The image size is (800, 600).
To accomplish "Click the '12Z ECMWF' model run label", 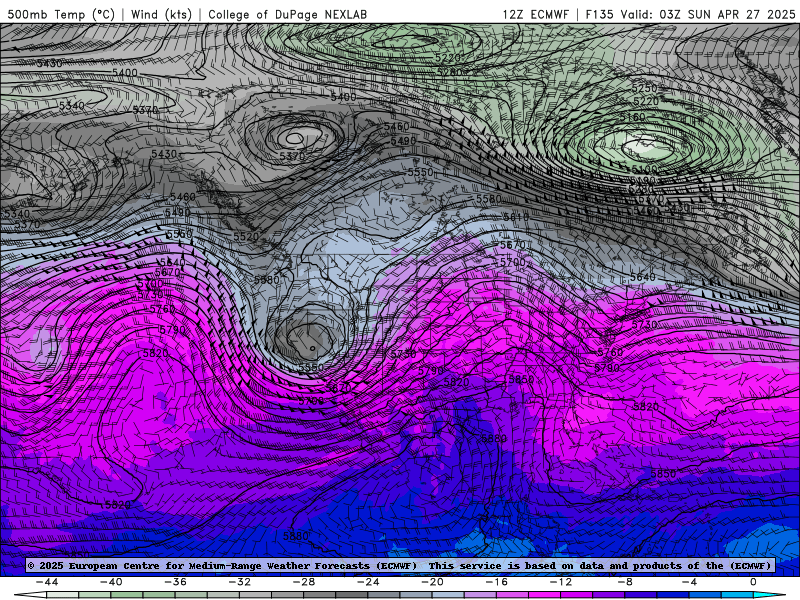I will tap(535, 14).
